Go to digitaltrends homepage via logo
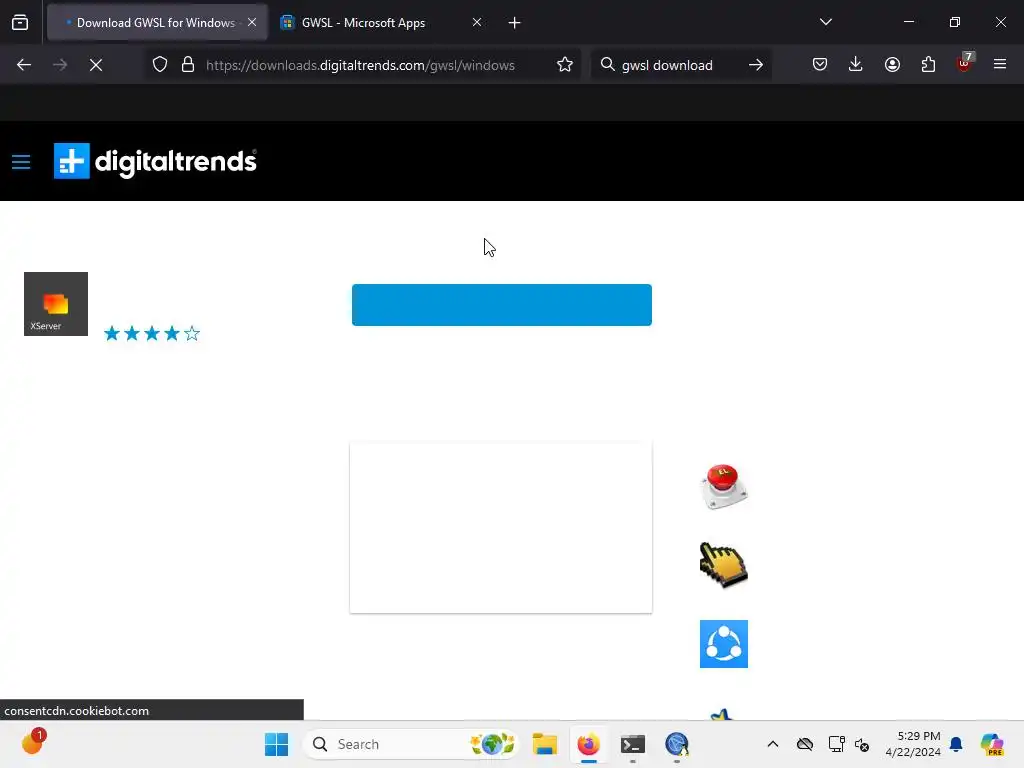1024x768 pixels. point(155,161)
